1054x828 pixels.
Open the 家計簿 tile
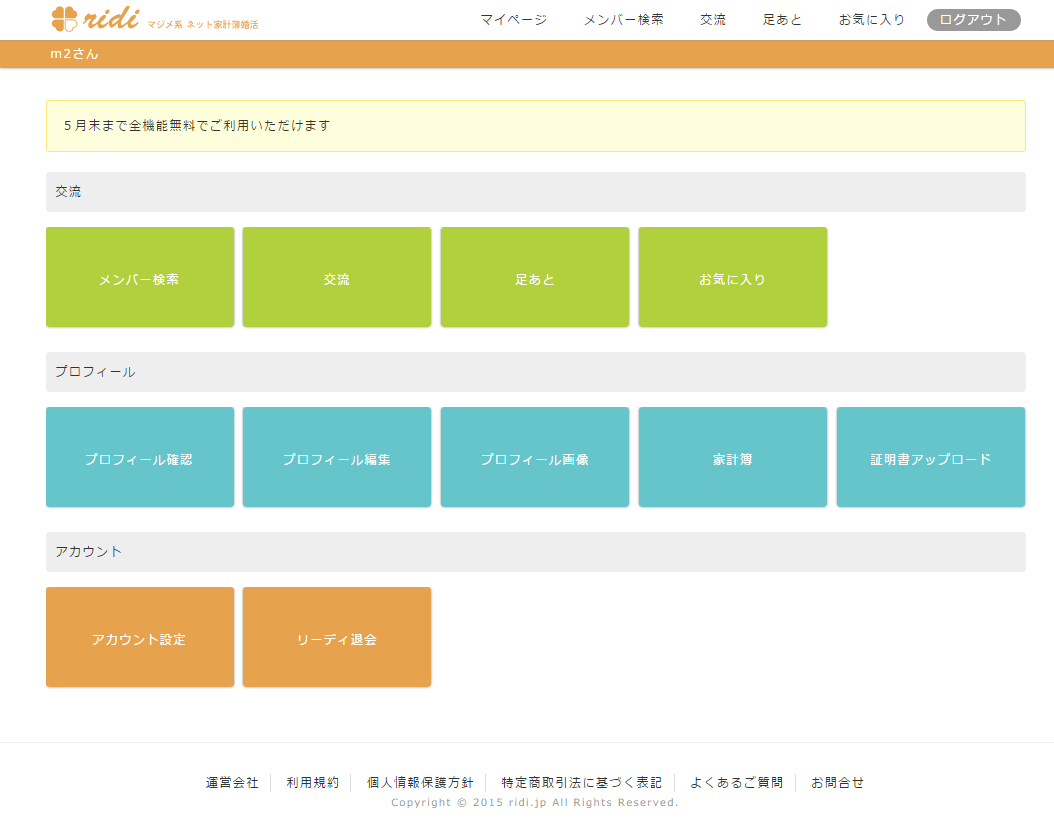pos(733,457)
